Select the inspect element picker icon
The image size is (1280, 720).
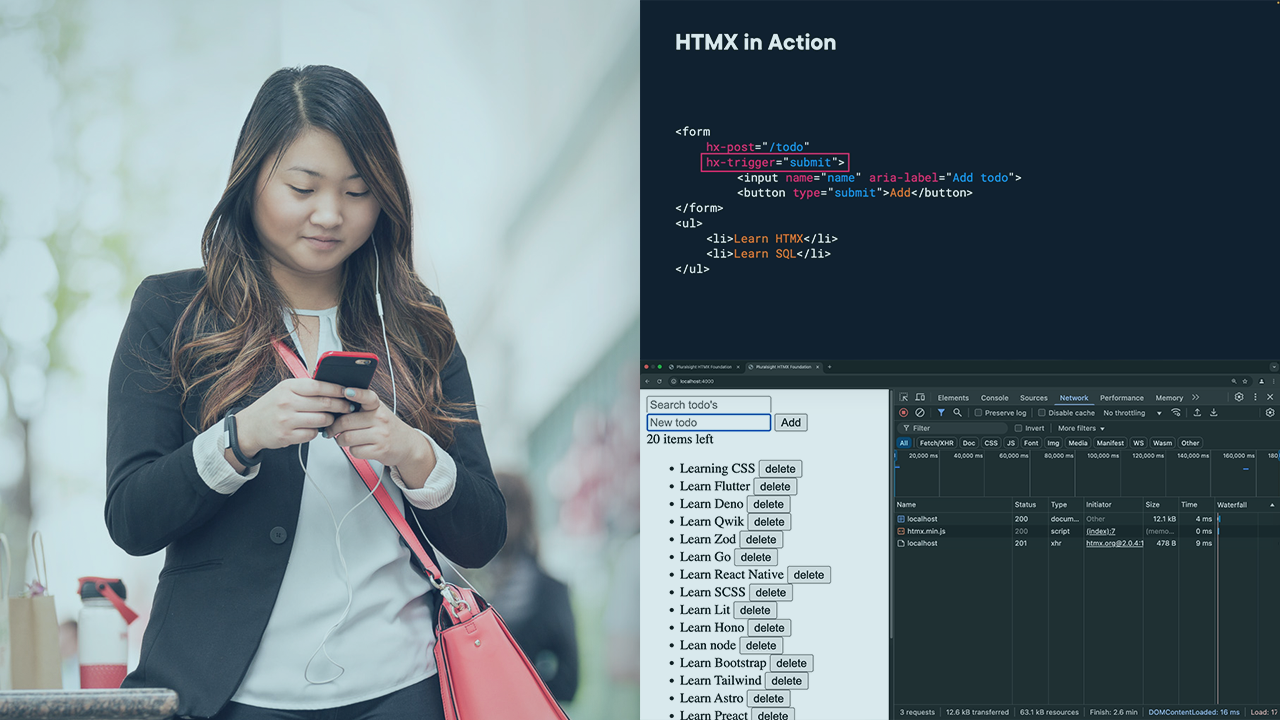click(x=904, y=397)
